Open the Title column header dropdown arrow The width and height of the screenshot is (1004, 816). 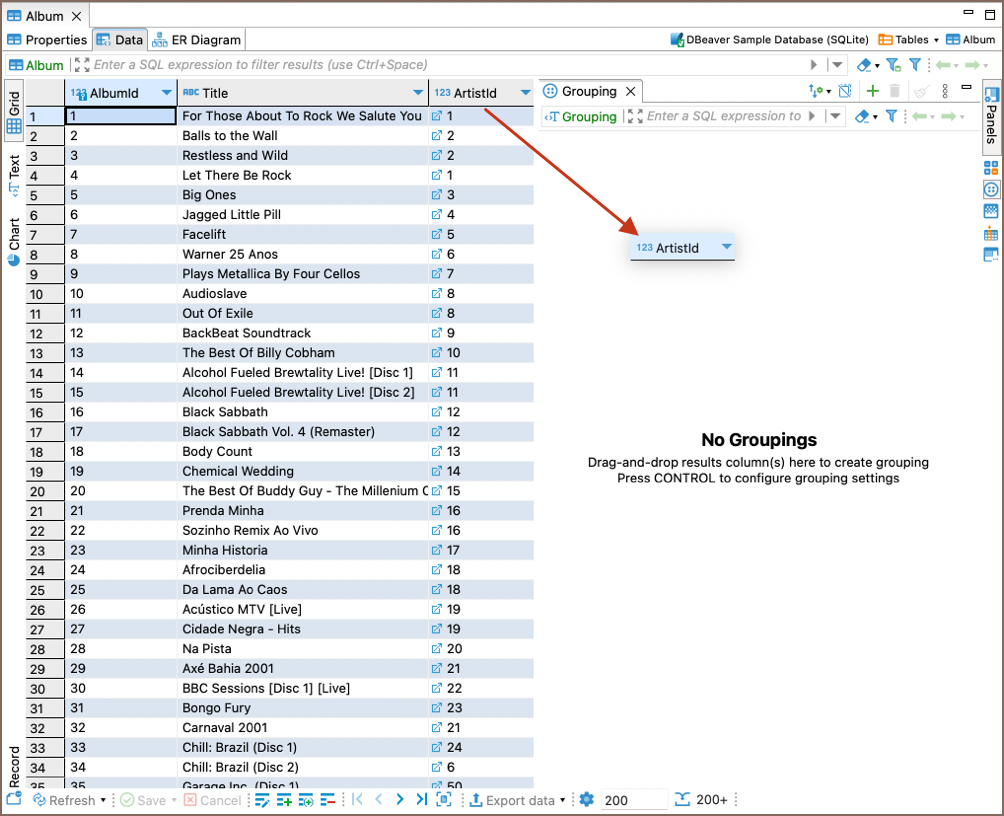click(418, 93)
